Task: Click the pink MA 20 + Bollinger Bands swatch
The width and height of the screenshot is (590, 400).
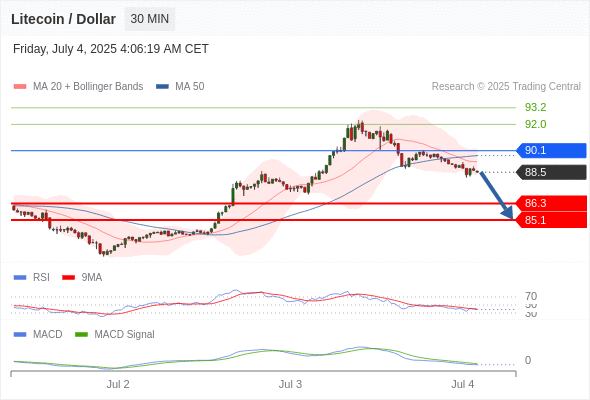Action: [x=20, y=87]
